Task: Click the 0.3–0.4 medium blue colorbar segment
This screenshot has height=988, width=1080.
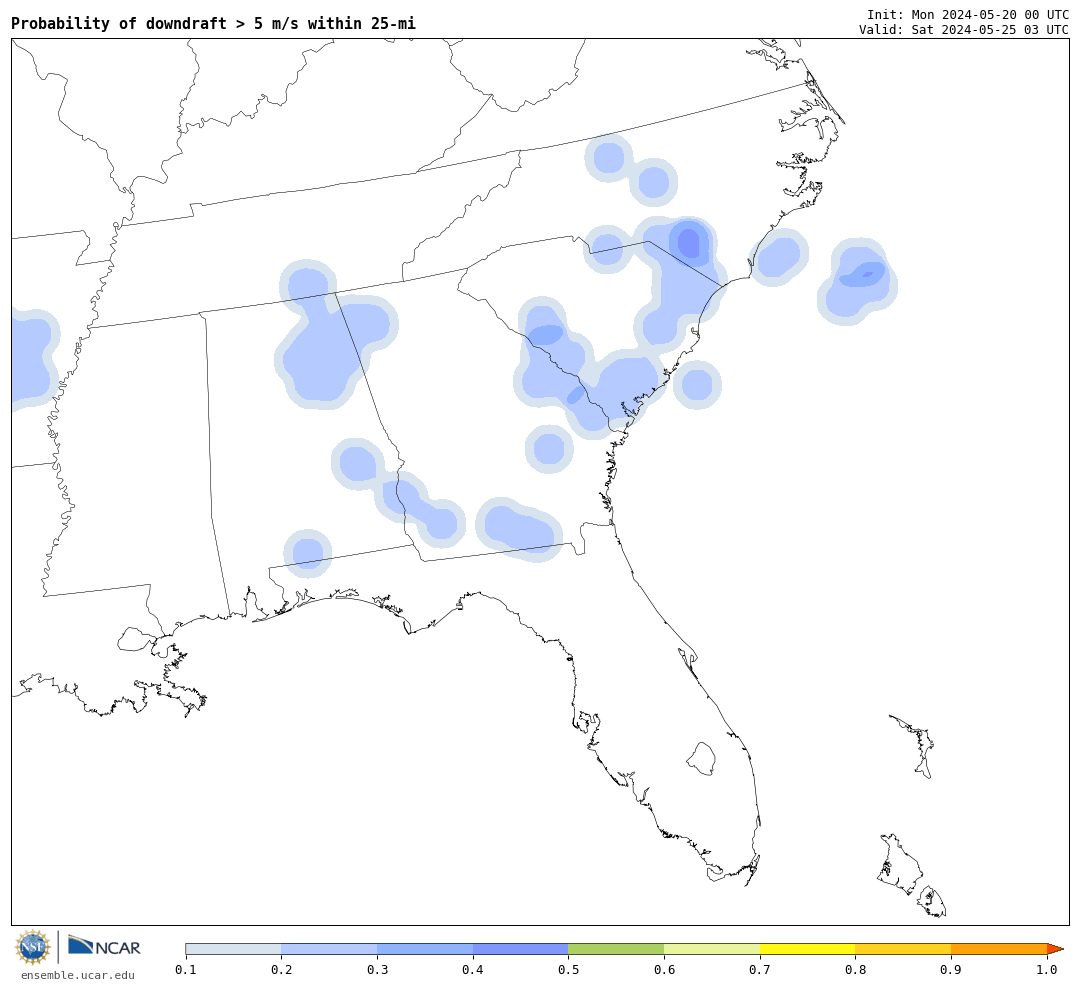Action: tap(425, 949)
